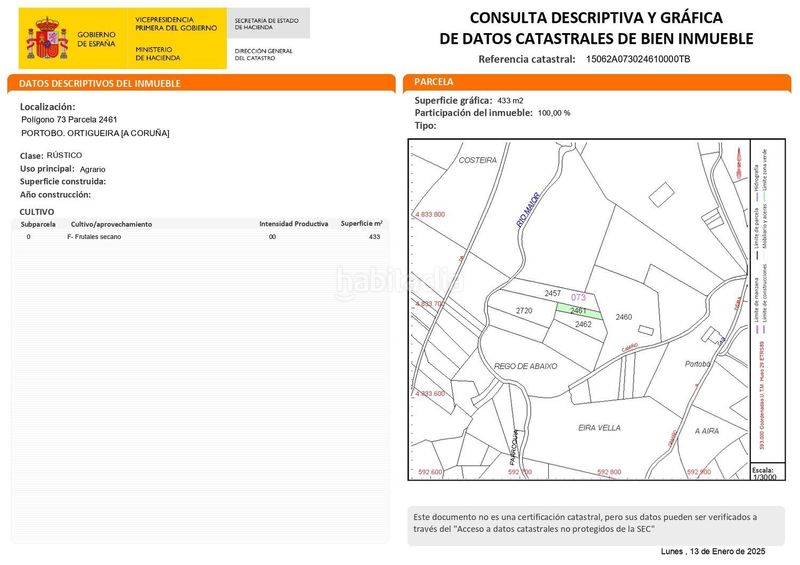Click the Superficie m² column header
Image resolution: width=800 pixels, height=565 pixels.
click(361, 224)
